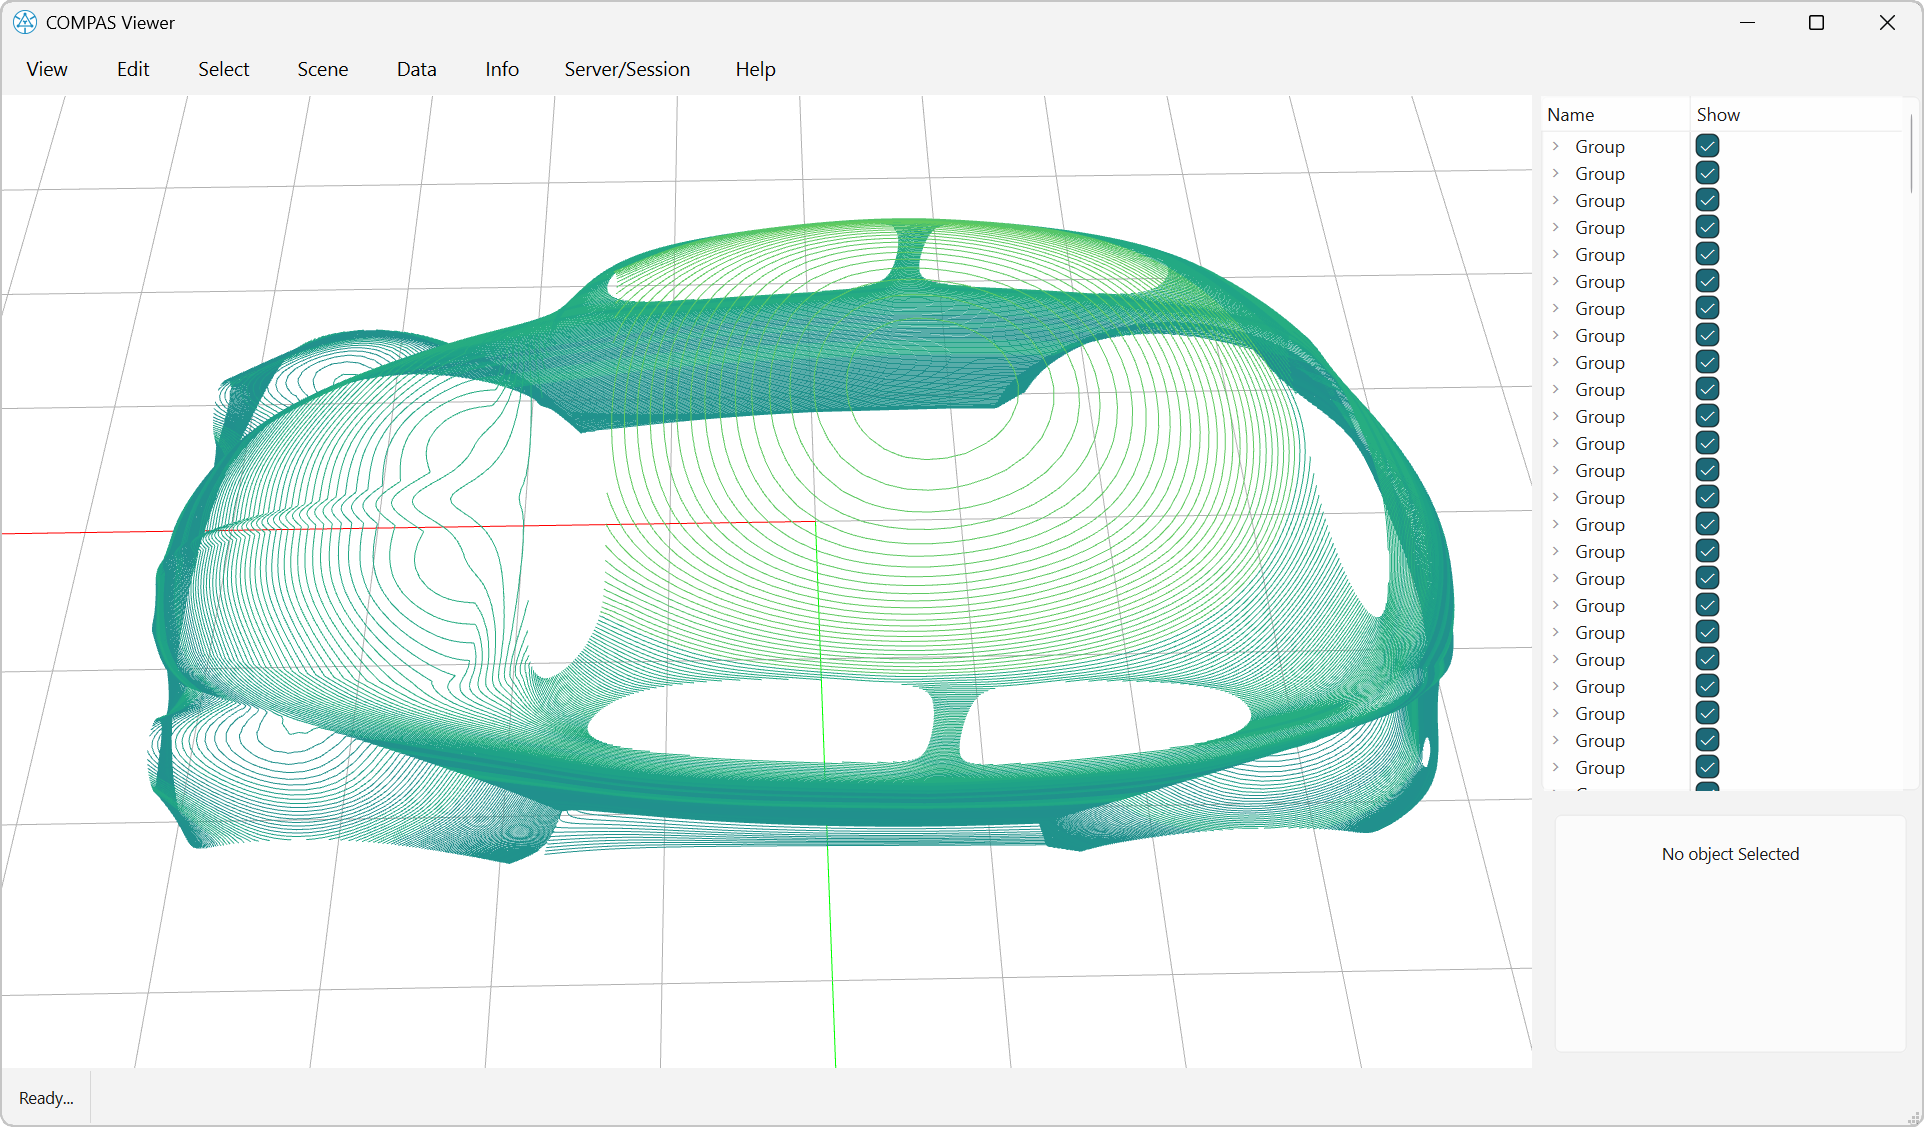Expand the second Group tree item
Screen dimensions: 1924x1127
(1556, 173)
